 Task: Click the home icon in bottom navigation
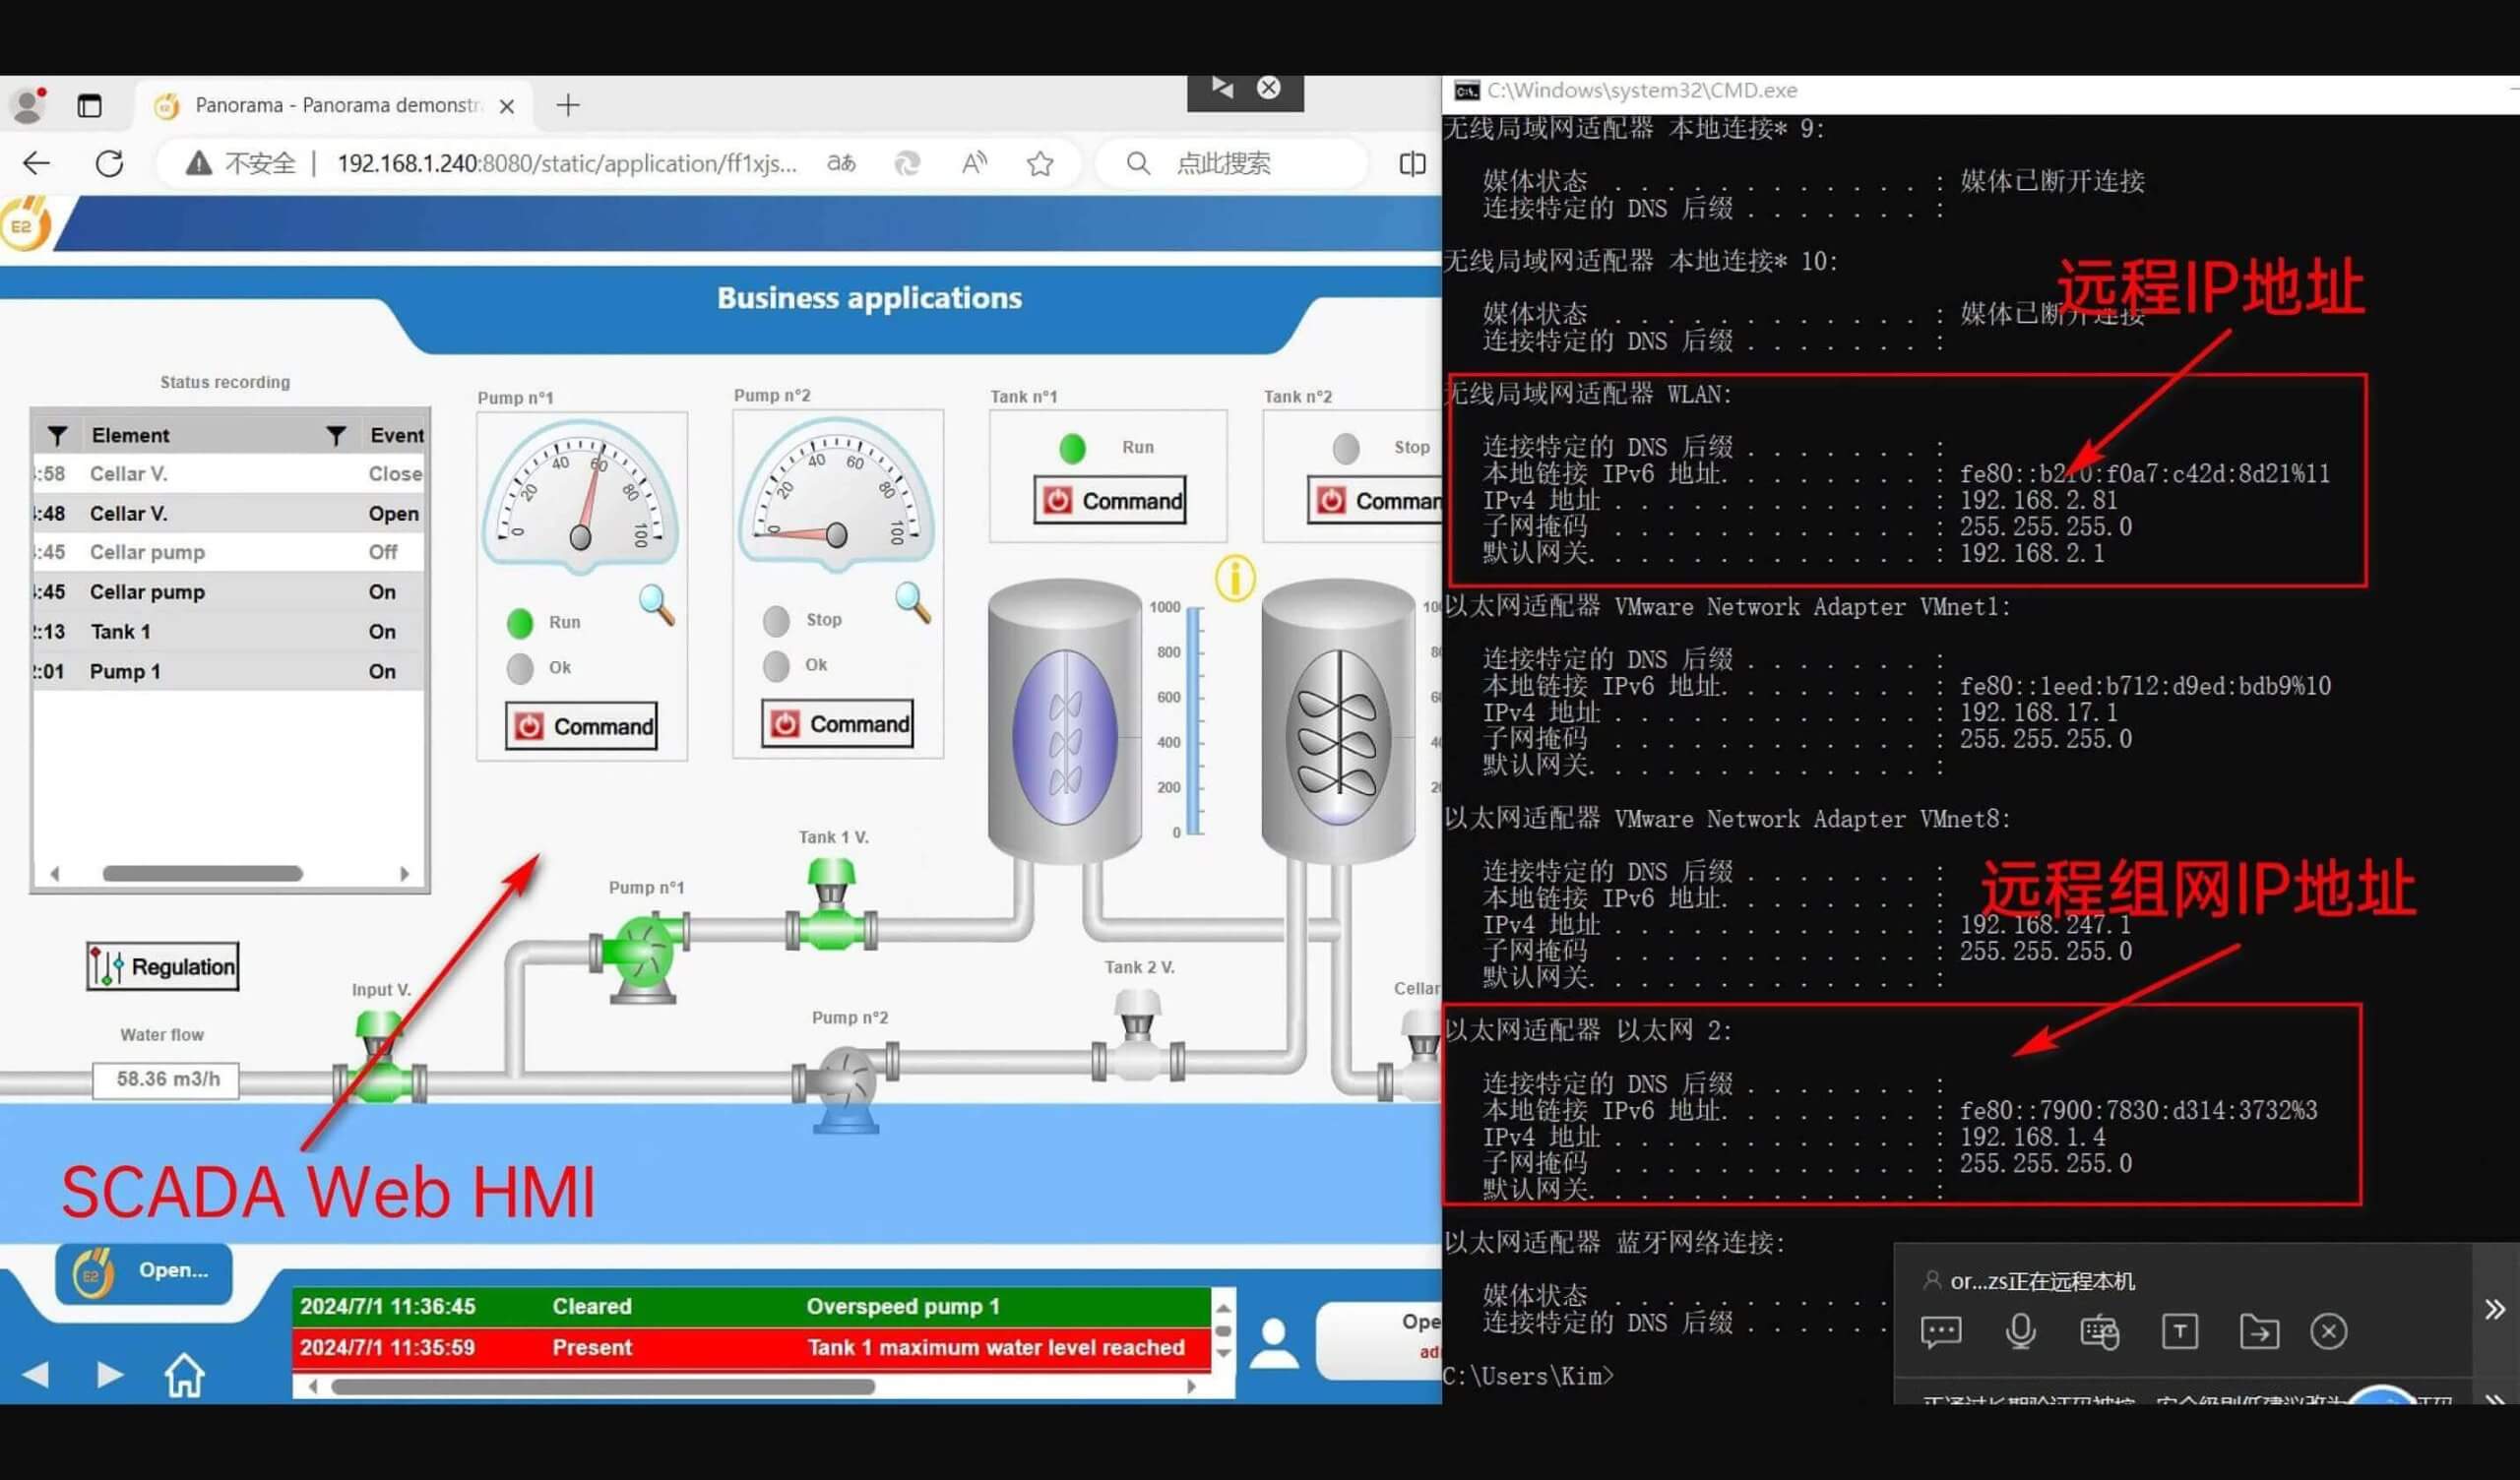[184, 1375]
